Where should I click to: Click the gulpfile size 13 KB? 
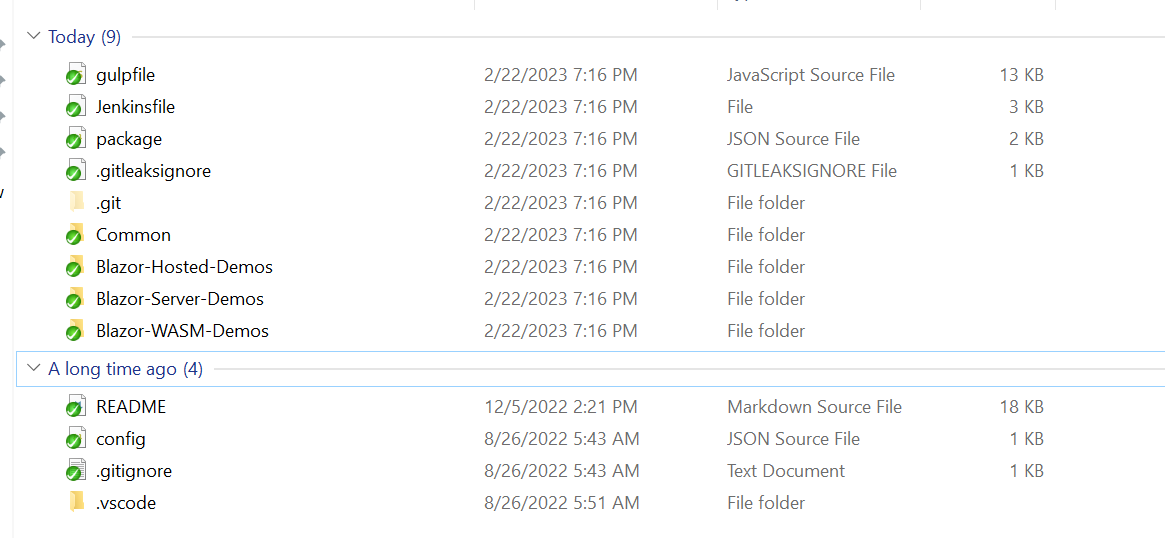point(1021,75)
